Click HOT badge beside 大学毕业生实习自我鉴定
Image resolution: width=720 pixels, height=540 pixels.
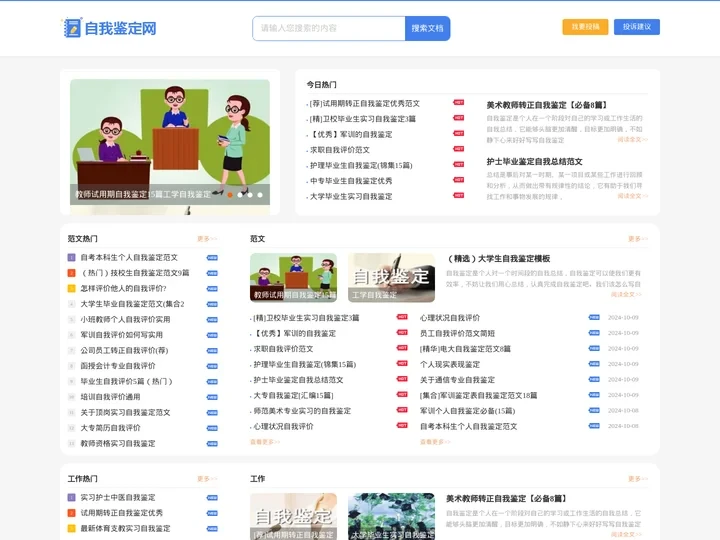pyautogui.click(x=459, y=195)
